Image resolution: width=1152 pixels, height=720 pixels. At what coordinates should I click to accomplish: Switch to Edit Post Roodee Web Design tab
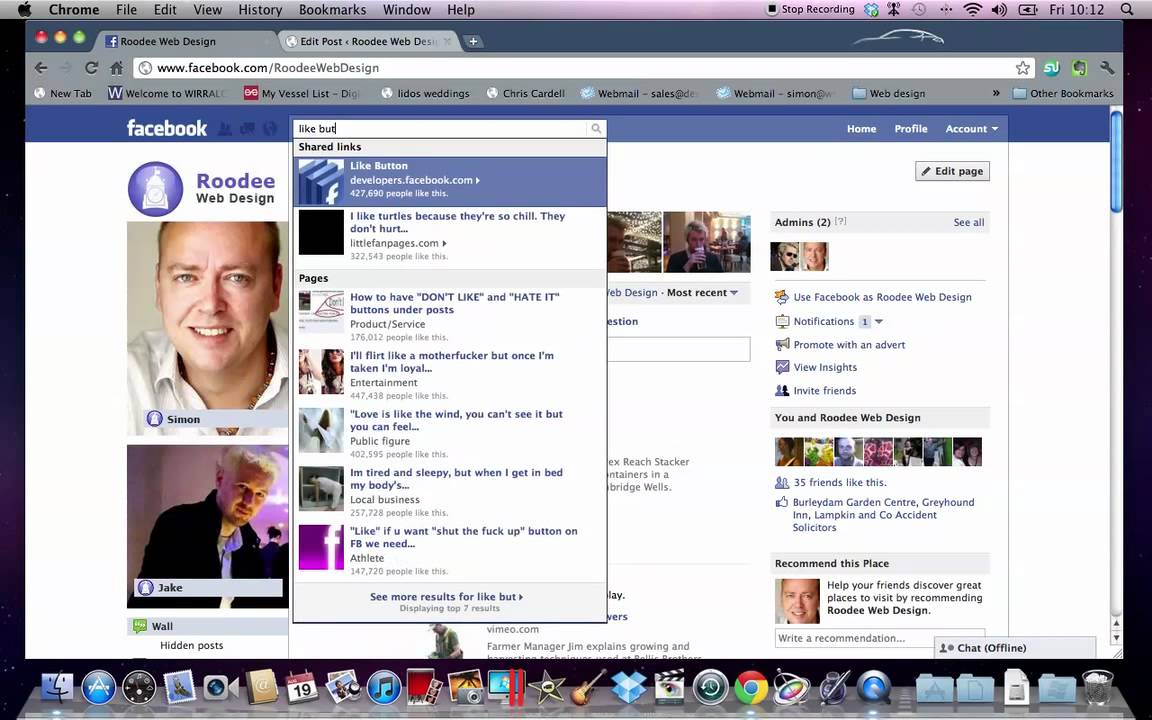pyautogui.click(x=367, y=41)
